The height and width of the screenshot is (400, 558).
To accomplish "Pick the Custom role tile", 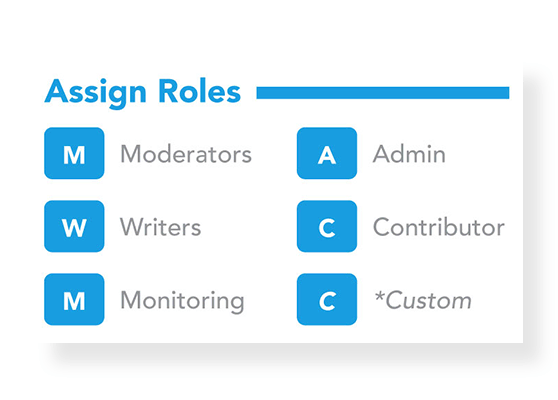I will click(327, 299).
